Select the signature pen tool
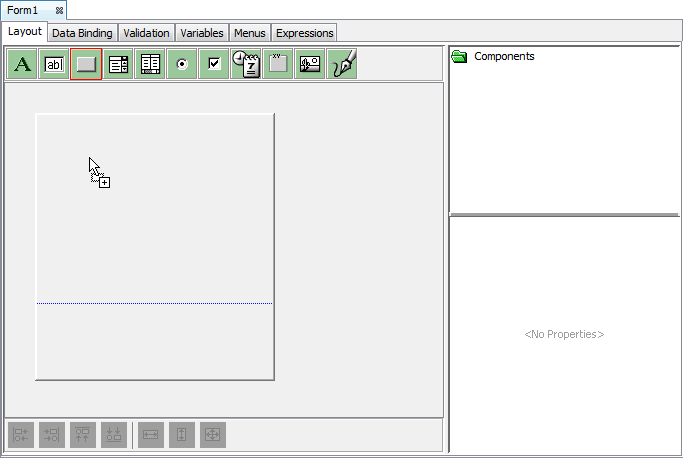Screen dimensions: 683x458 (342, 64)
